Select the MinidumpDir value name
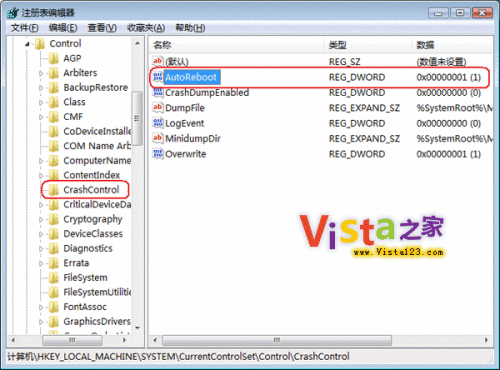 193,139
